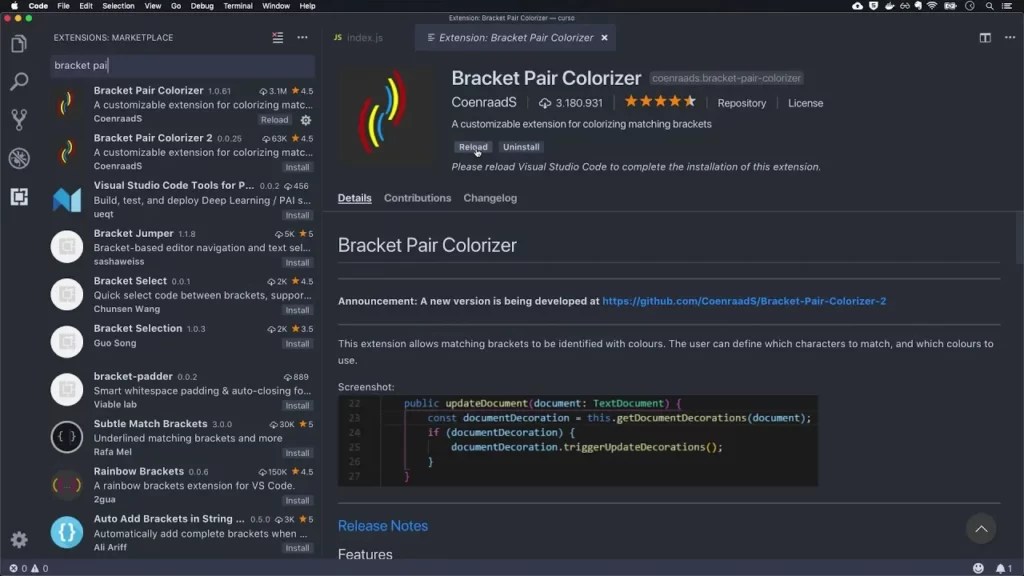Install Bracket Pair Colorizer 2
This screenshot has height=576, width=1024.
click(x=297, y=167)
